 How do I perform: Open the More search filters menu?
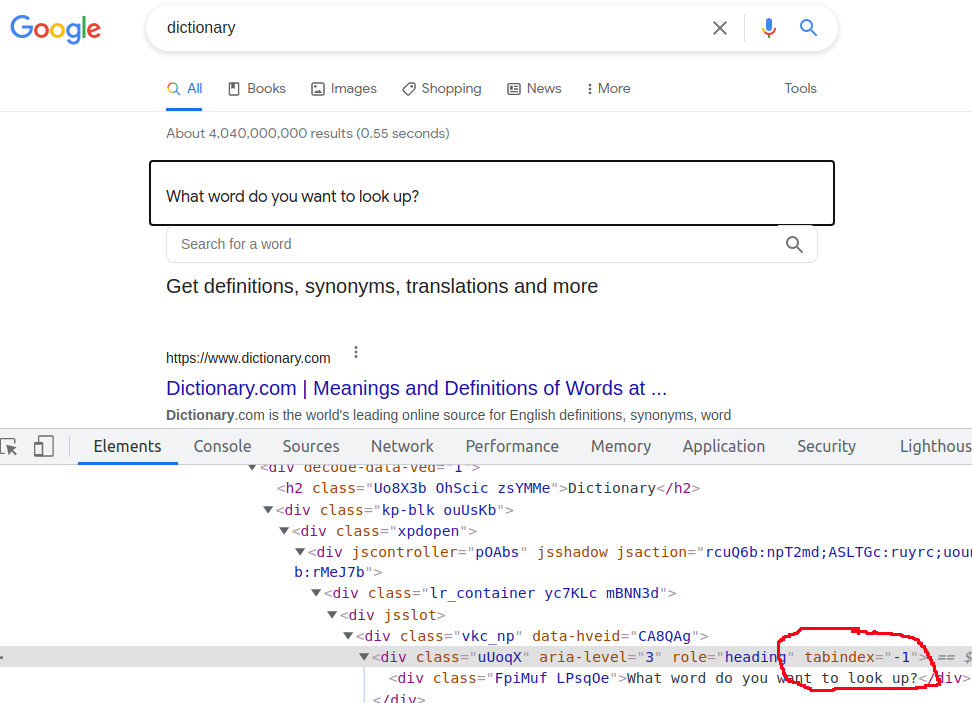coord(608,89)
